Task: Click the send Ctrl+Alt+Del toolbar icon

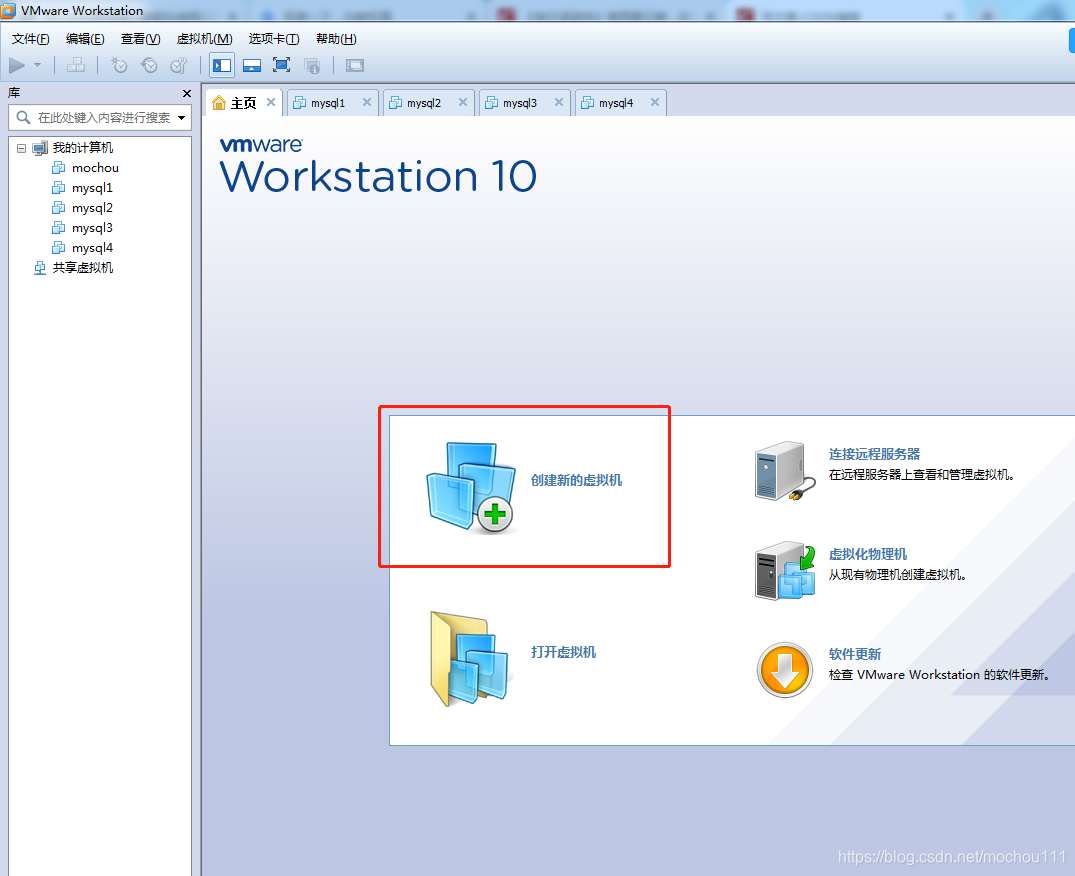Action: [x=75, y=65]
